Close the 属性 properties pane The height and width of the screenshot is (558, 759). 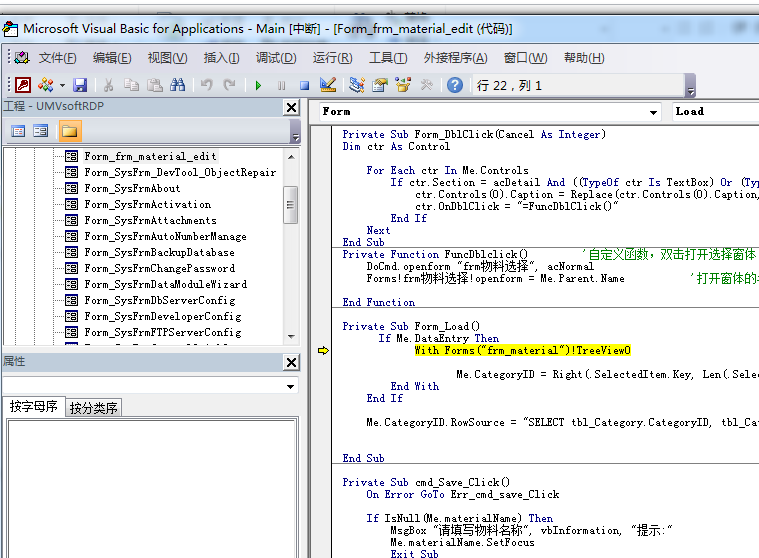click(x=291, y=362)
